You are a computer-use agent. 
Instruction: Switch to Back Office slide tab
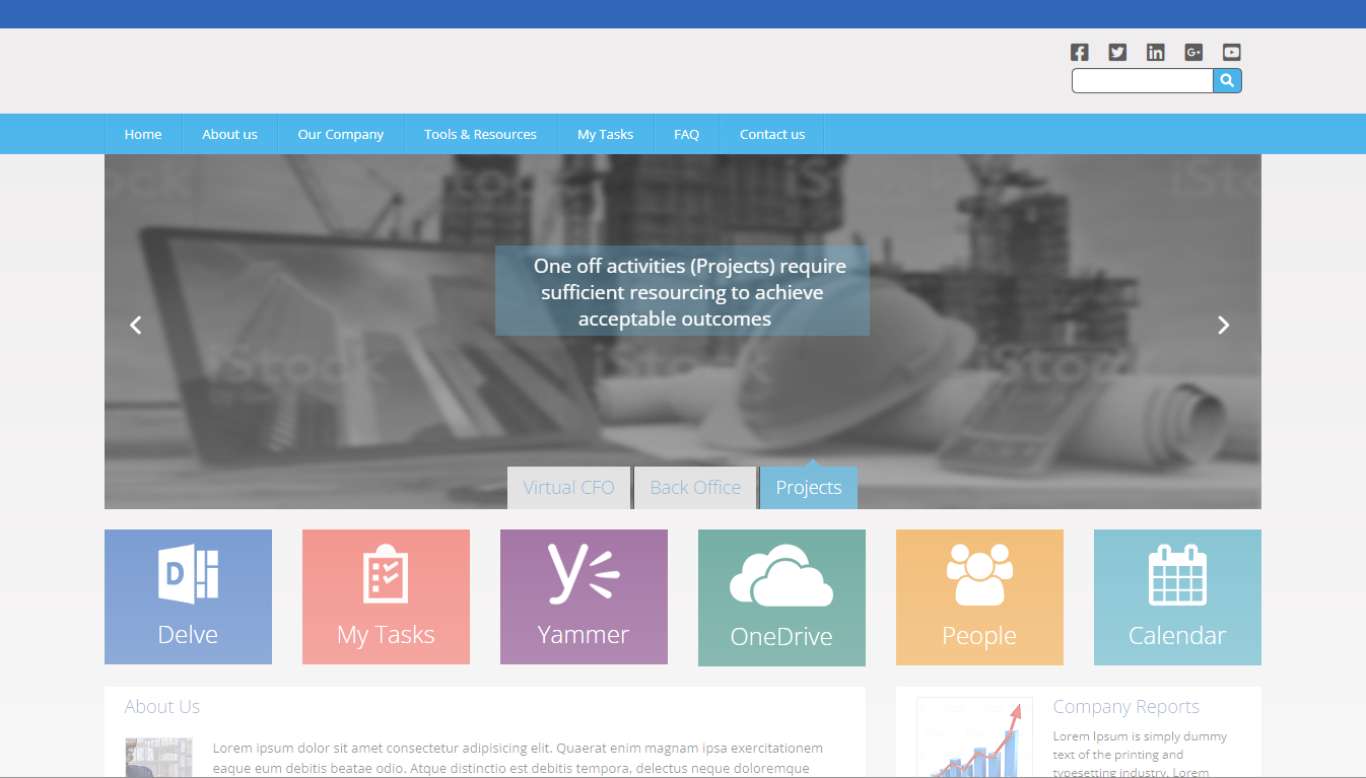coord(695,488)
